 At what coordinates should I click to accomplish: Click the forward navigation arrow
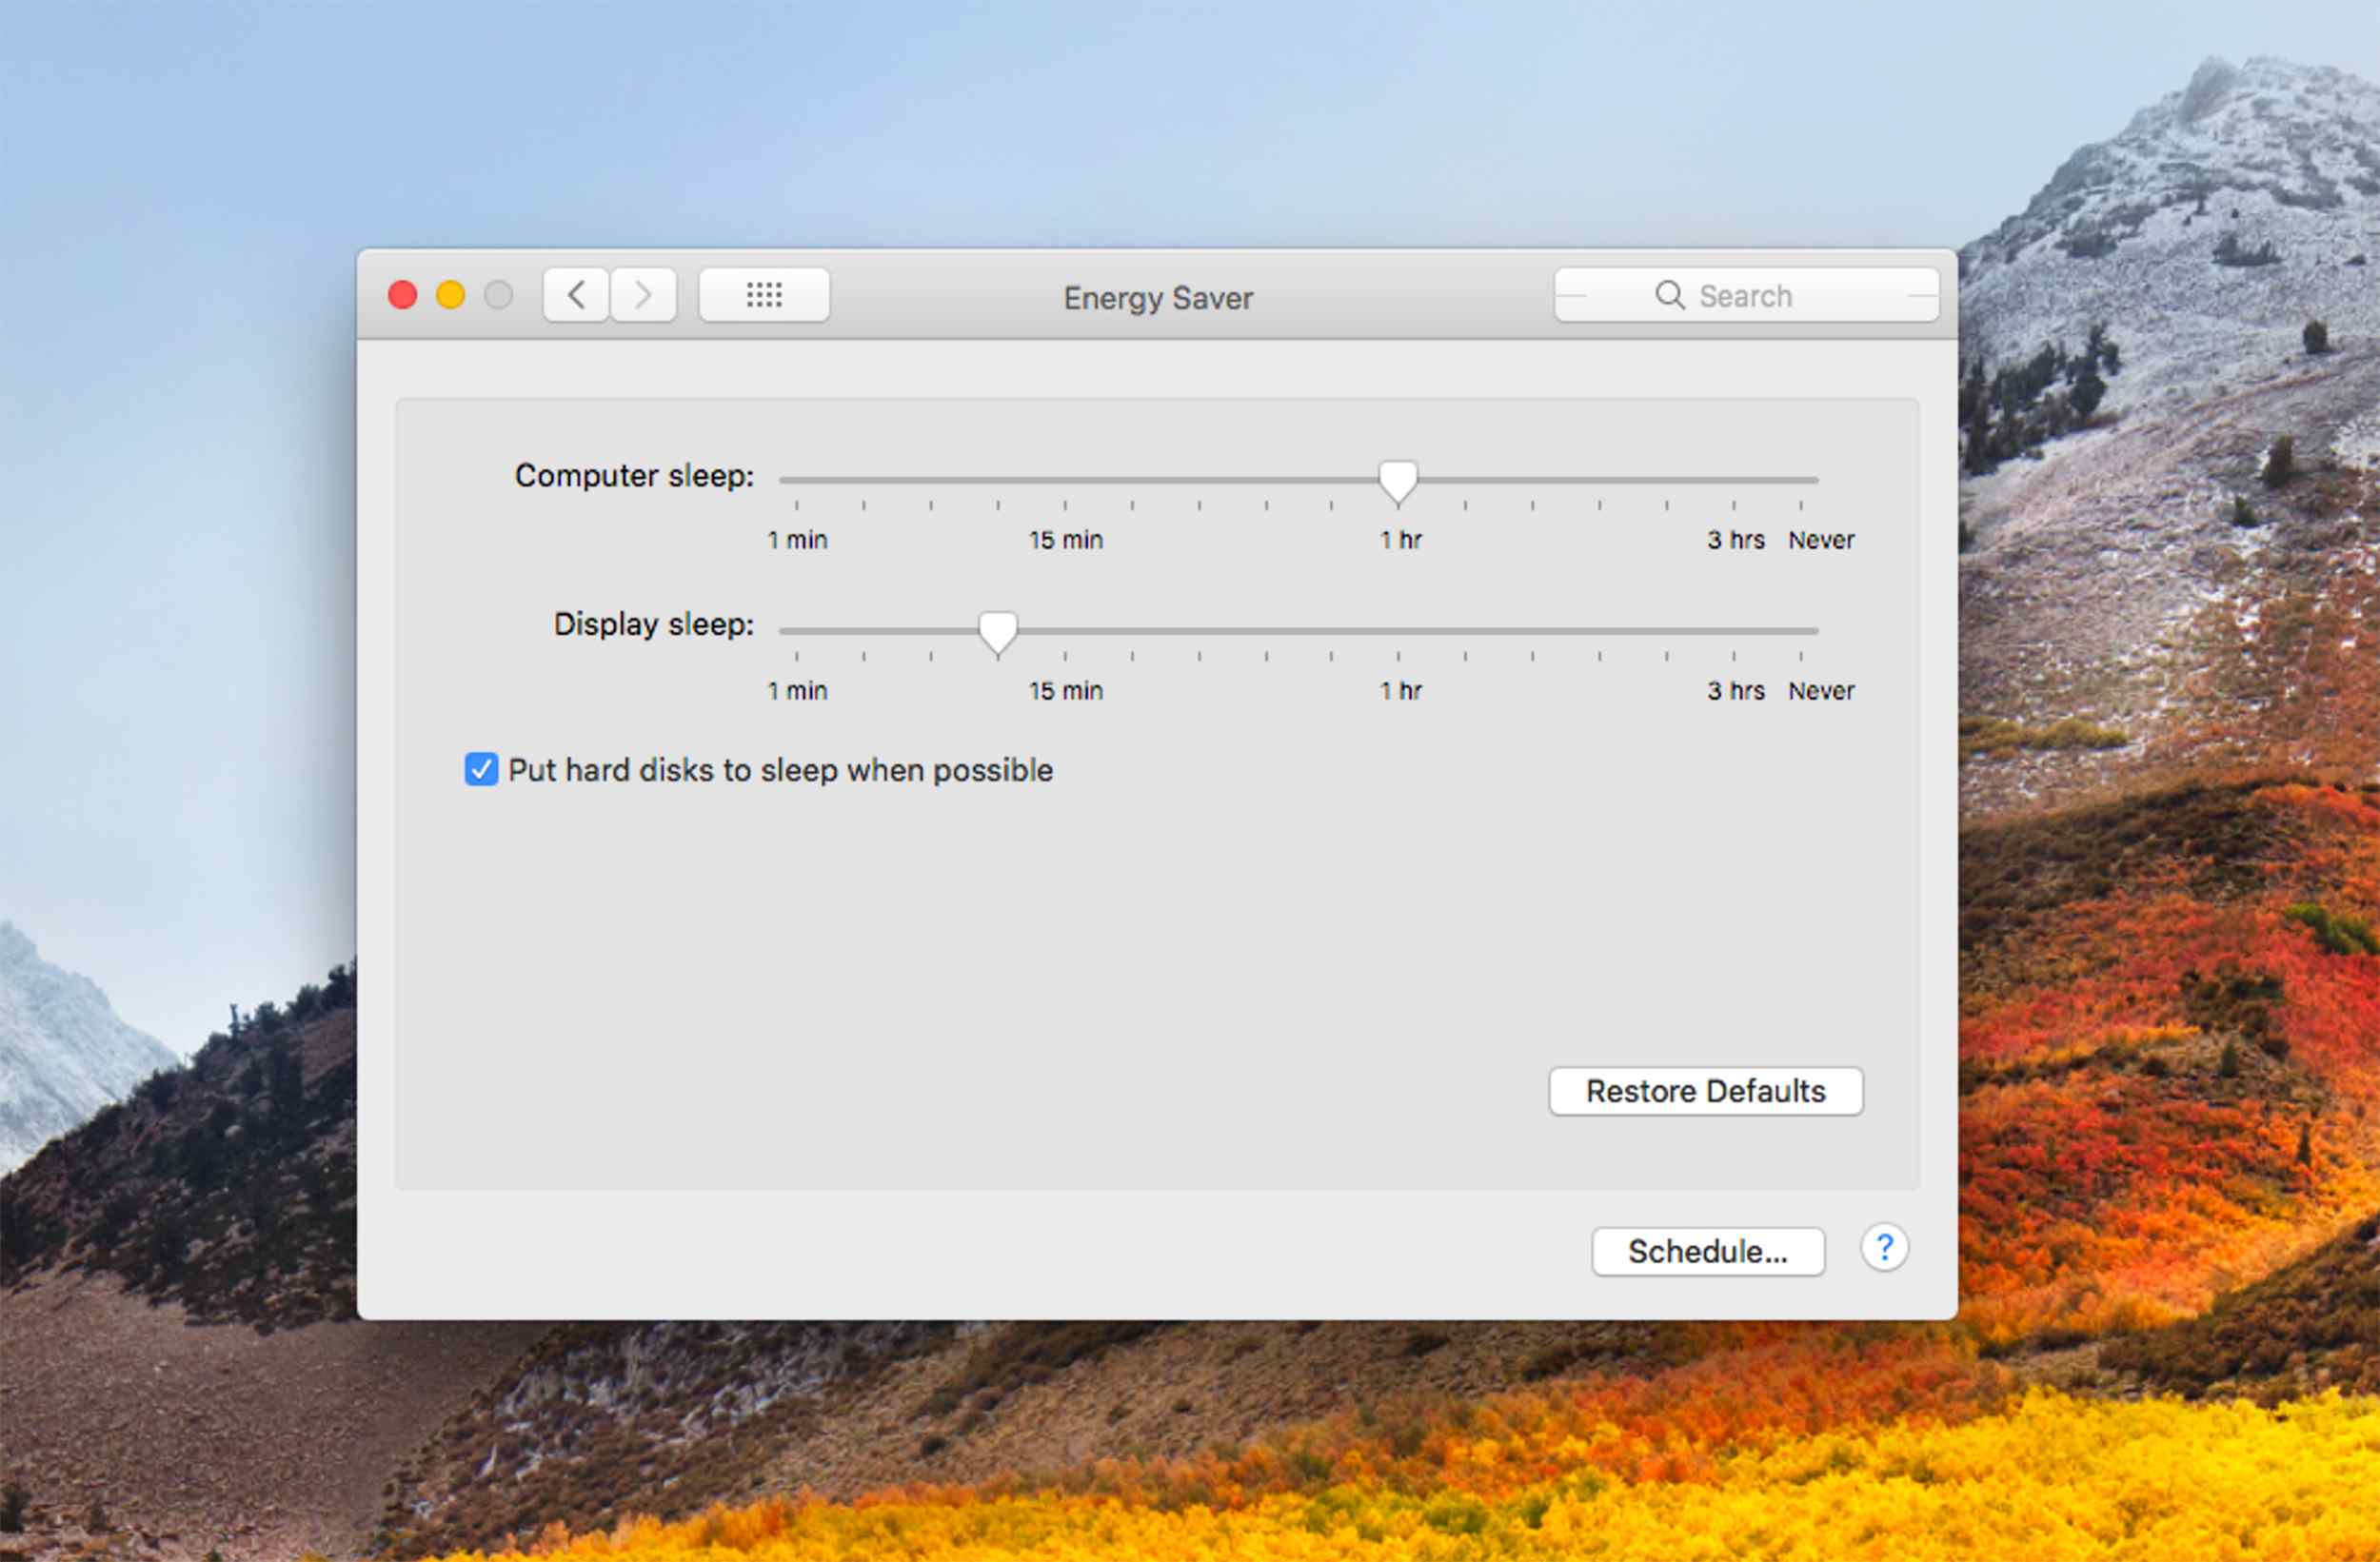[638, 296]
